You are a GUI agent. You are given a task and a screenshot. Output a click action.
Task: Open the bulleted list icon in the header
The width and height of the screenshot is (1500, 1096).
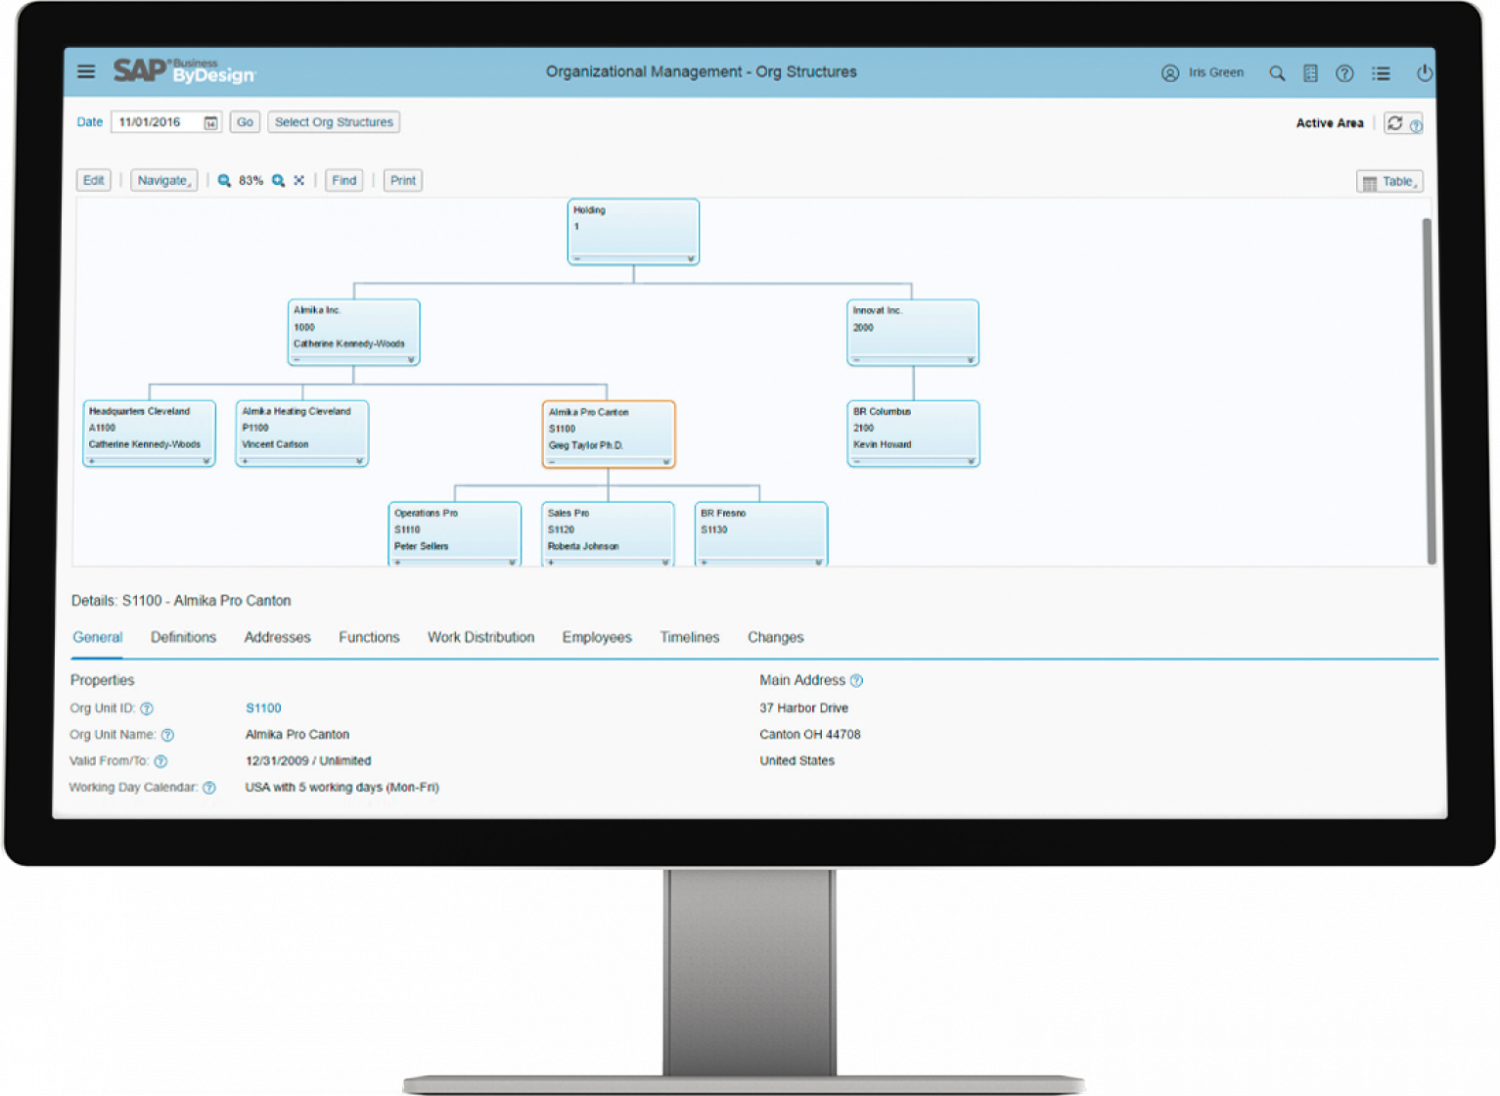[x=1381, y=73]
